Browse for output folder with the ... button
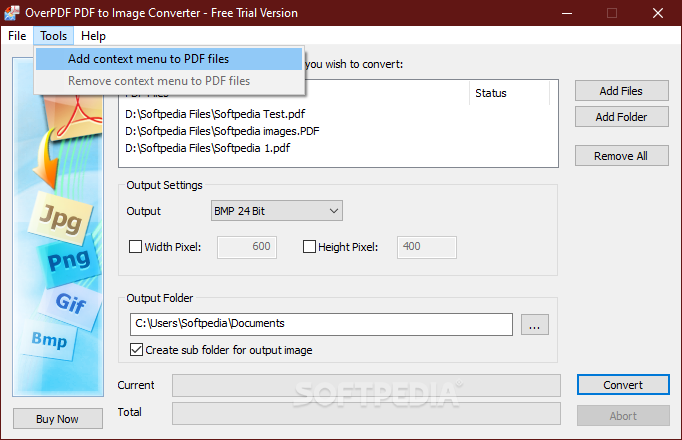682x440 pixels. [535, 325]
